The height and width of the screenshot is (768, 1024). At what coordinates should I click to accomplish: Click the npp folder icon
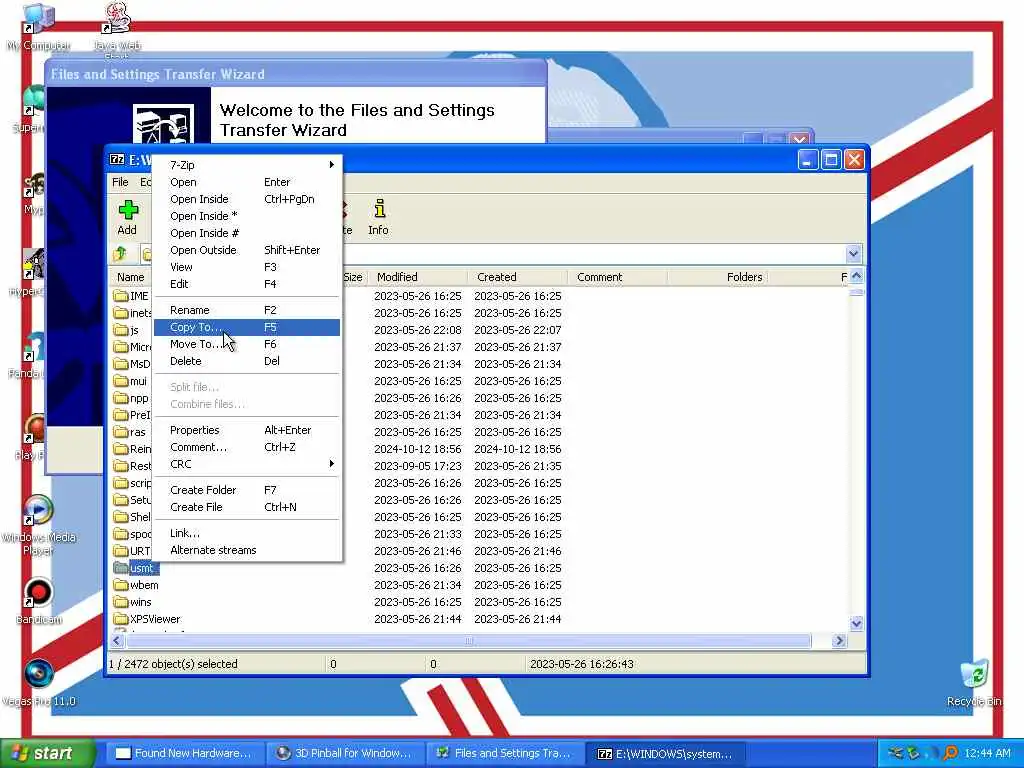120,398
